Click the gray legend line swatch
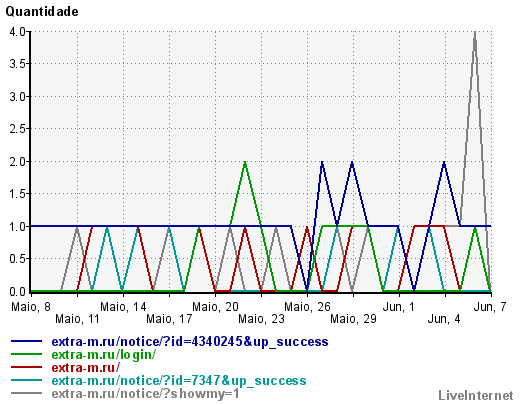The height and width of the screenshot is (405, 520). tap(26, 393)
